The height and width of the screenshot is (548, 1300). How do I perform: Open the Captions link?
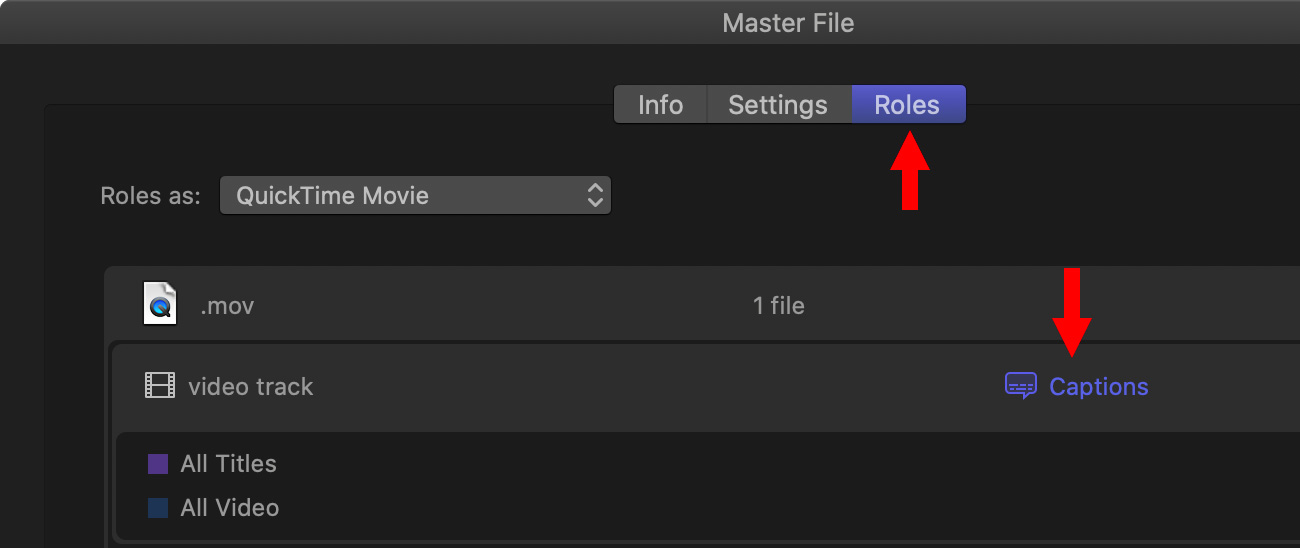[x=1098, y=387]
